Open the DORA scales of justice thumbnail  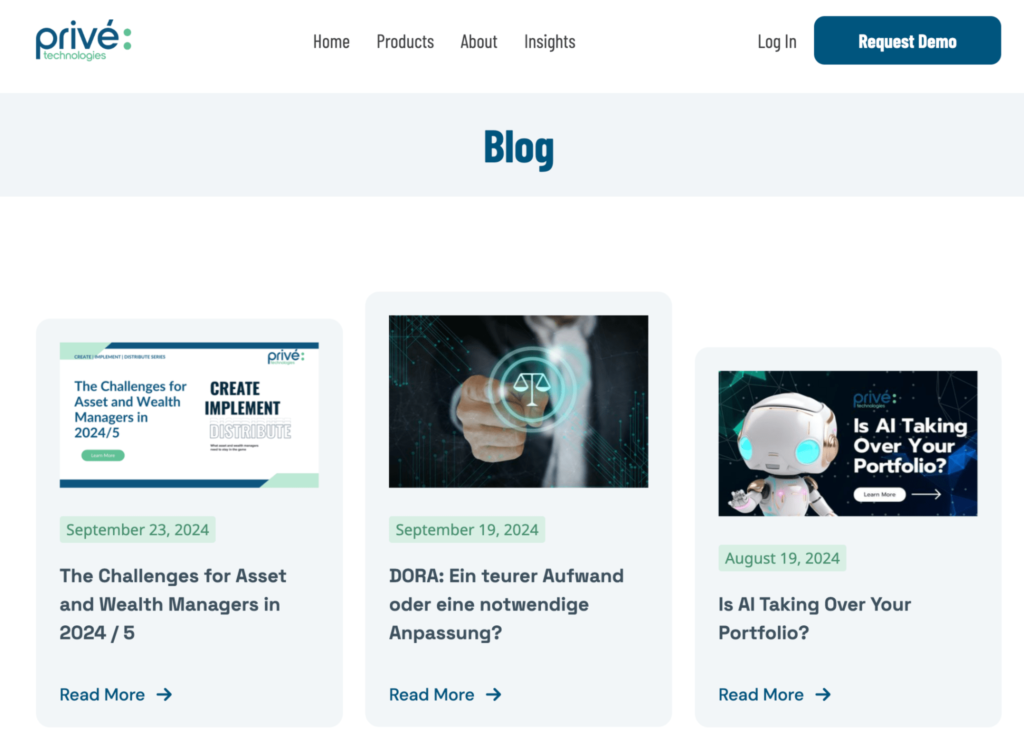[519, 401]
